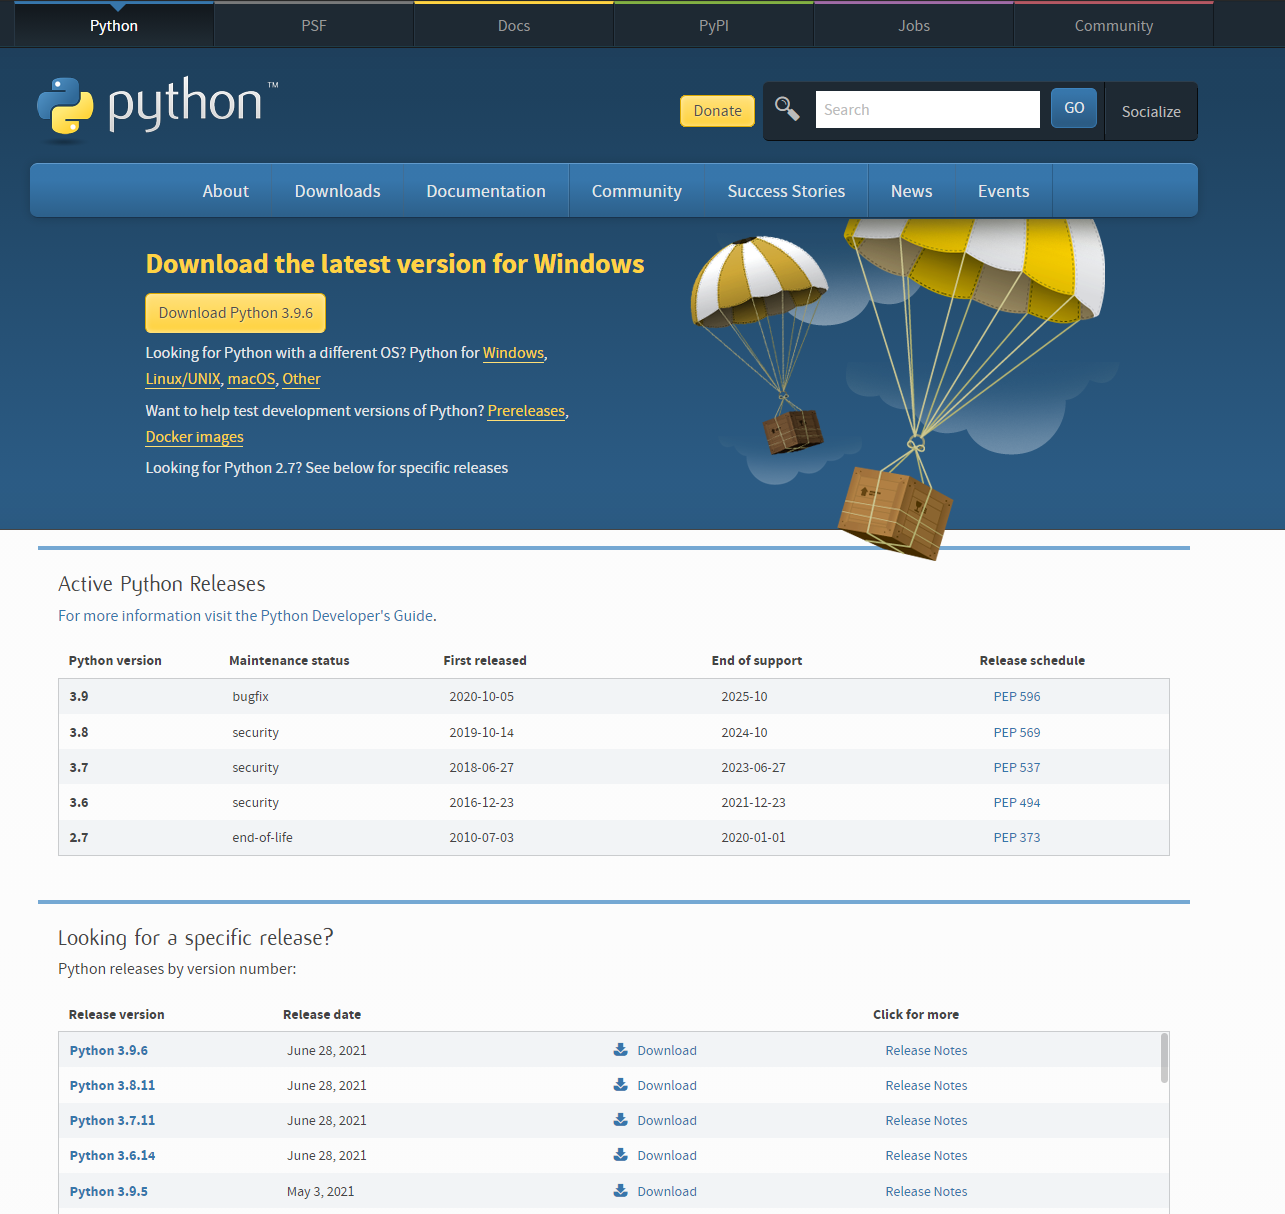Open the Python 3.9.5 release link
This screenshot has height=1214, width=1285.
point(109,1191)
